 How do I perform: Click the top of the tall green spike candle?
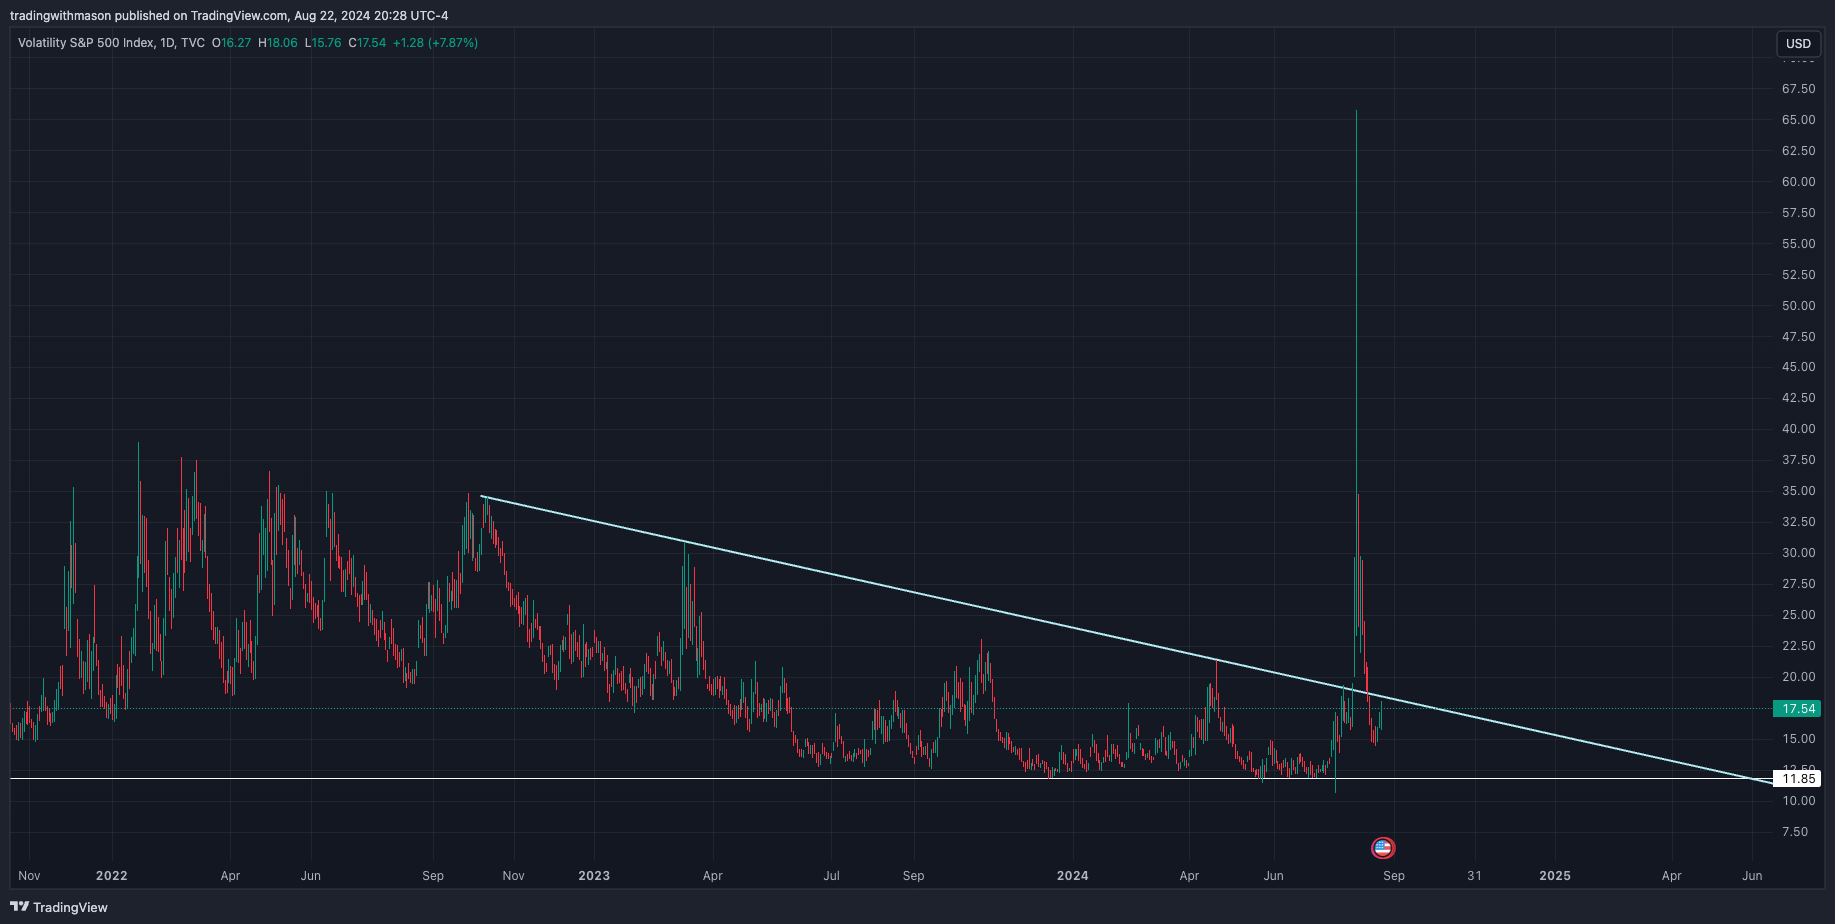click(1356, 112)
